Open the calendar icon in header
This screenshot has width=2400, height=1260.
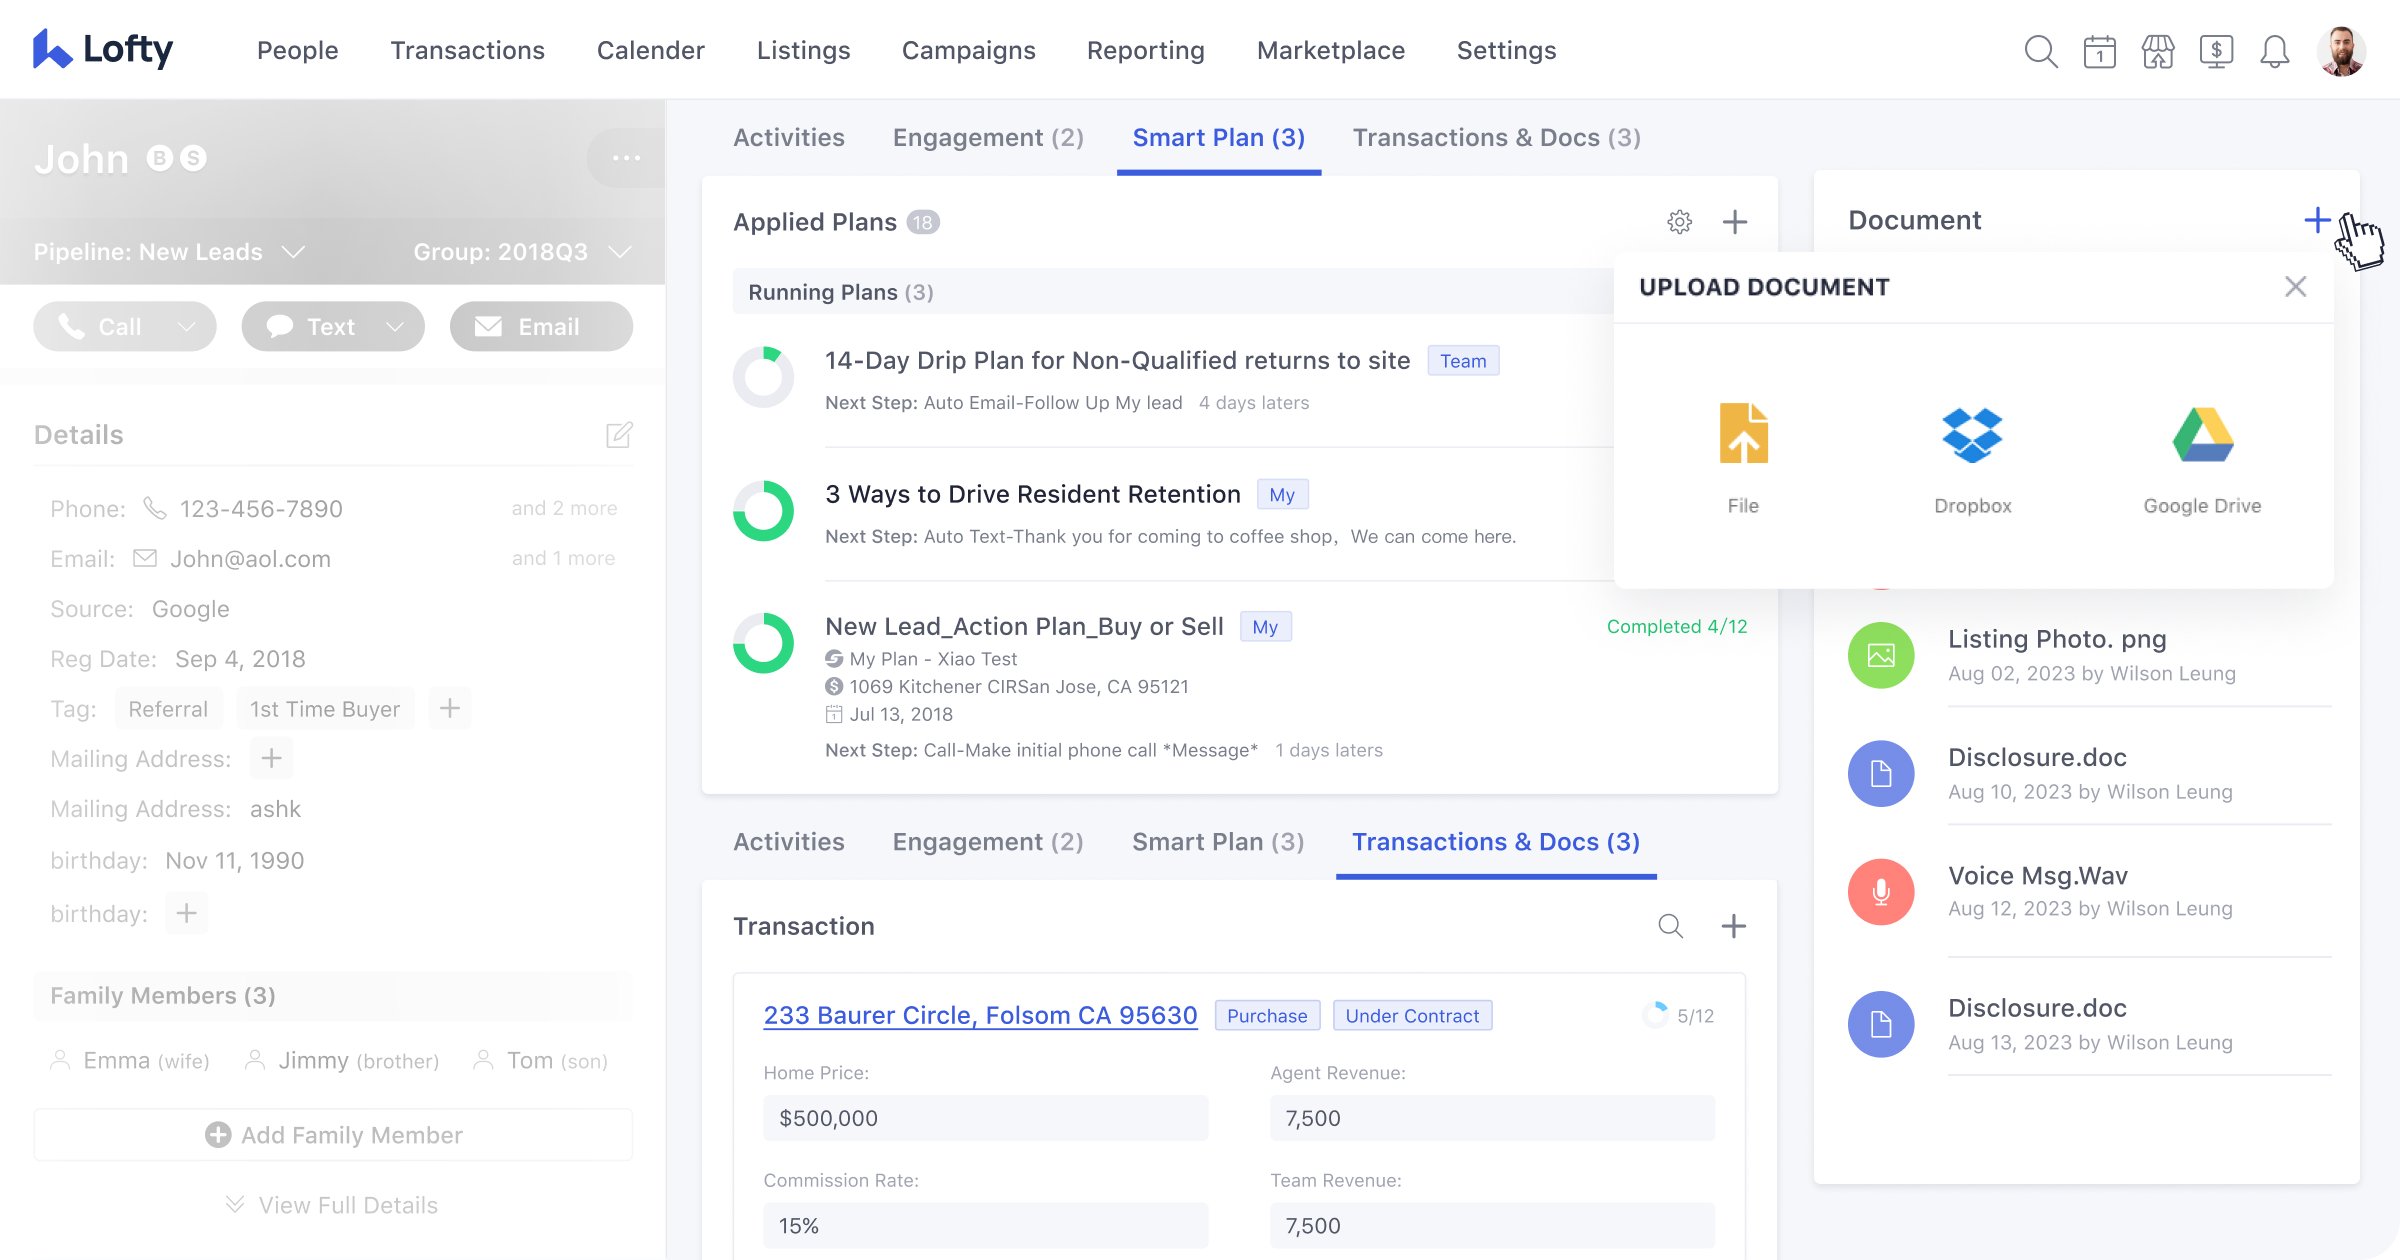coord(2099,51)
